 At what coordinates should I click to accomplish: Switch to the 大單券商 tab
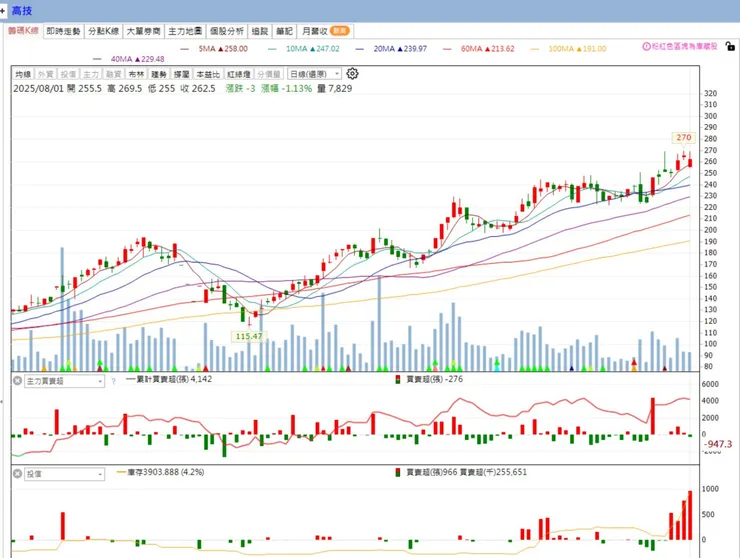pyautogui.click(x=144, y=31)
